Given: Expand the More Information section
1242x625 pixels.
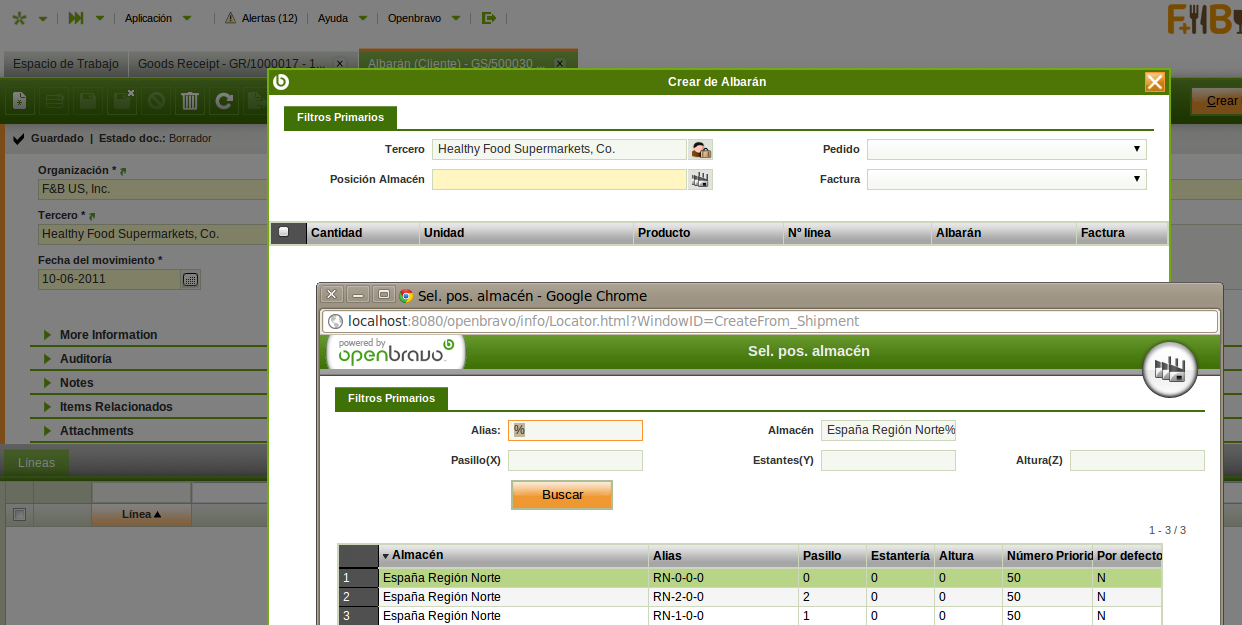Looking at the screenshot, I should coord(108,335).
